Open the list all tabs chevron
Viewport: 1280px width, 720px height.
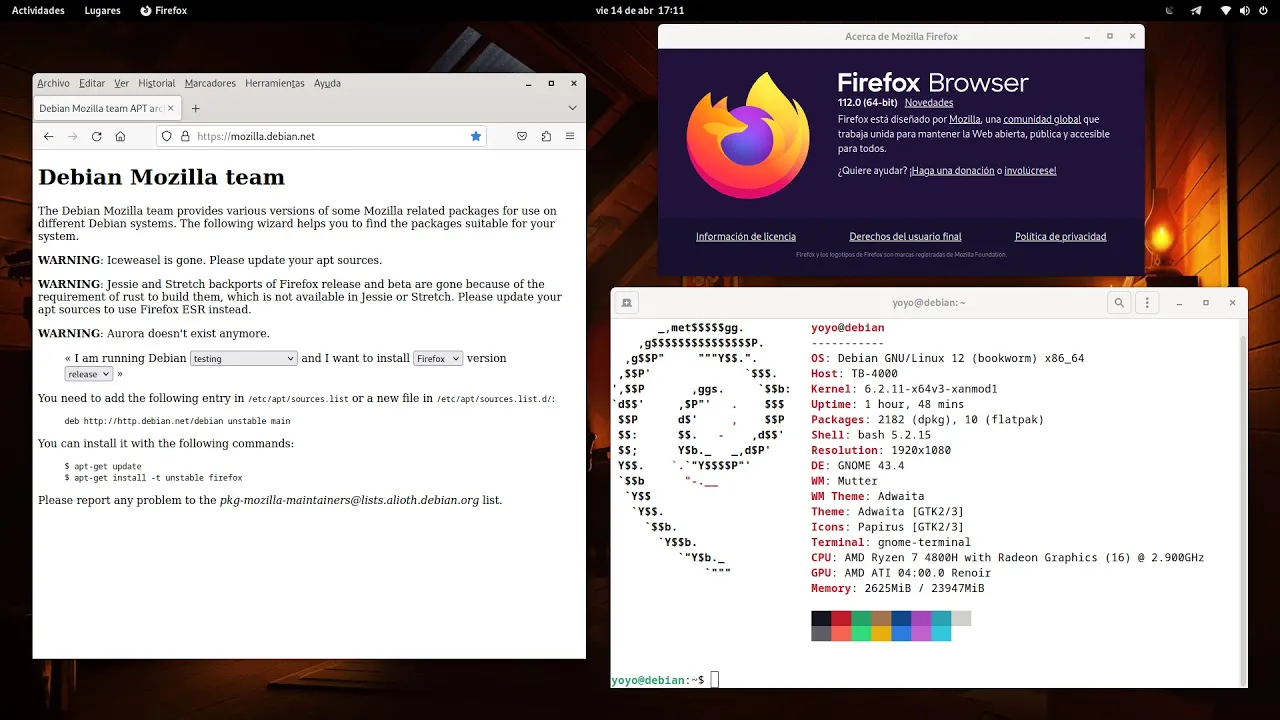(x=573, y=108)
